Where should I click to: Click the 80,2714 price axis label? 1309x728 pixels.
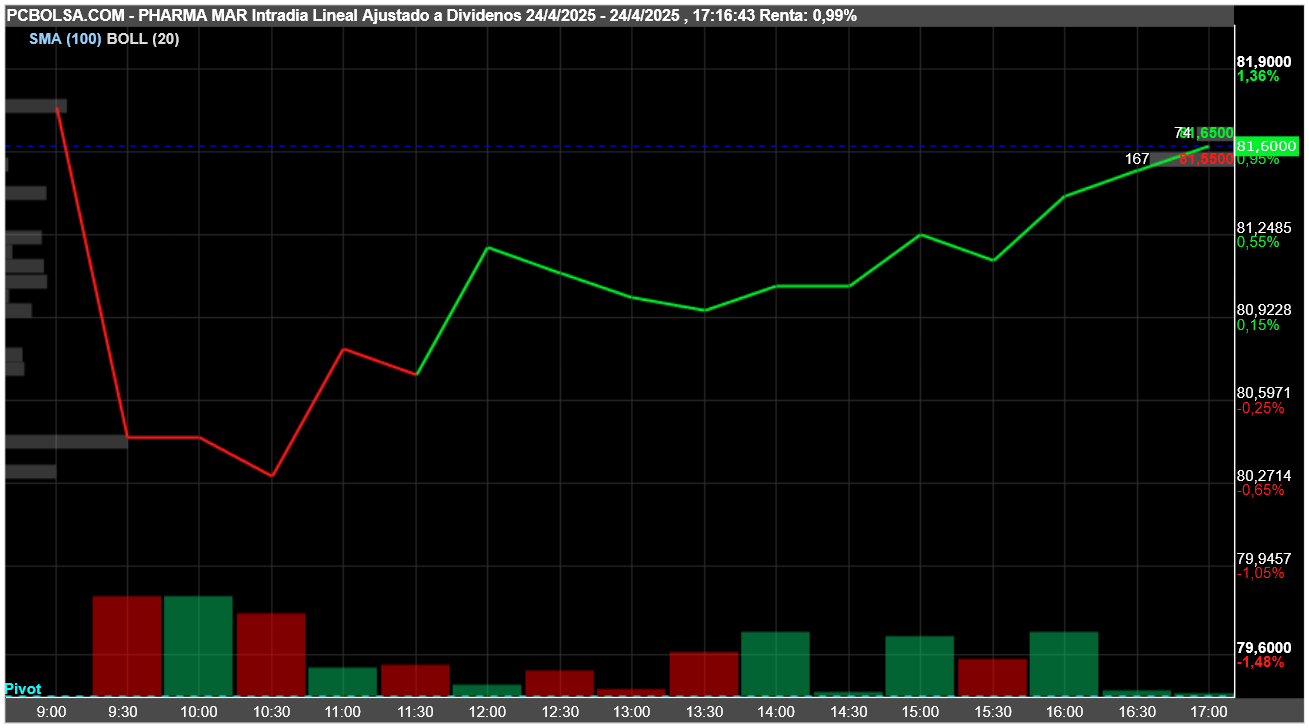(1264, 475)
